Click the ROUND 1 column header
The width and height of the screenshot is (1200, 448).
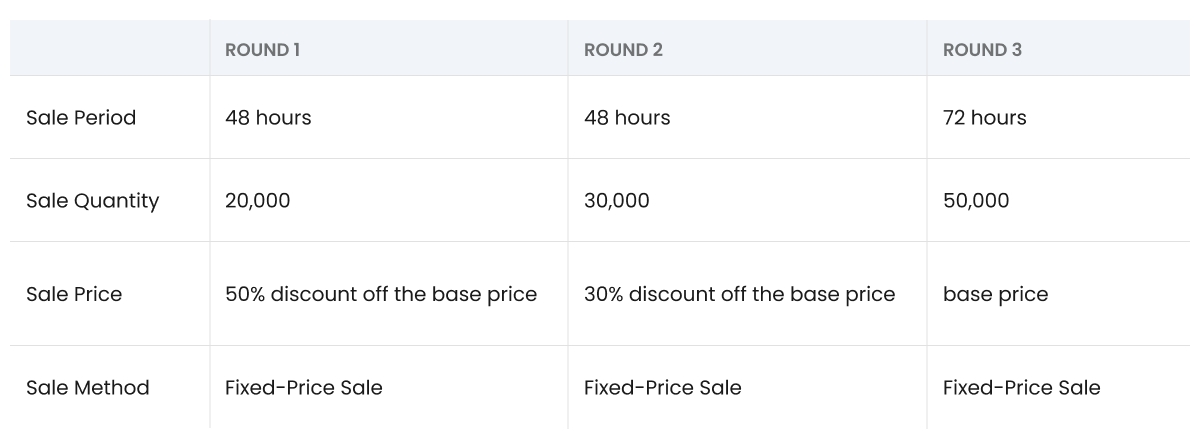263,50
